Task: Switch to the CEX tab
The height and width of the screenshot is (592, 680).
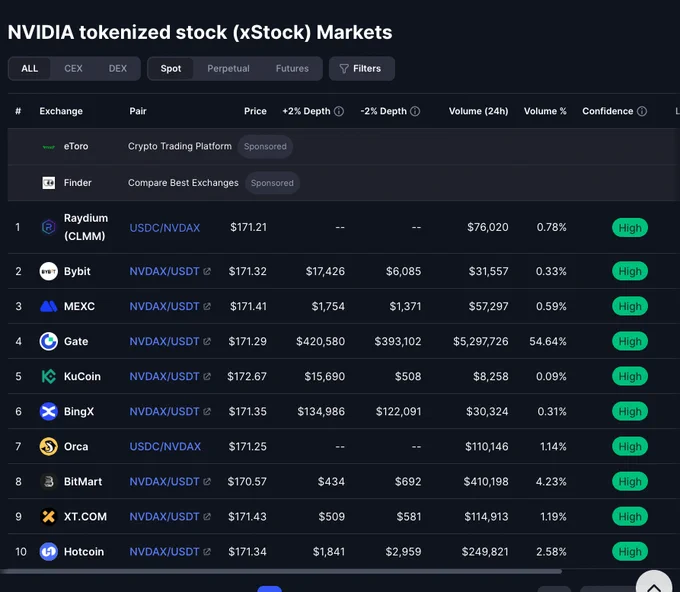Action: (73, 69)
